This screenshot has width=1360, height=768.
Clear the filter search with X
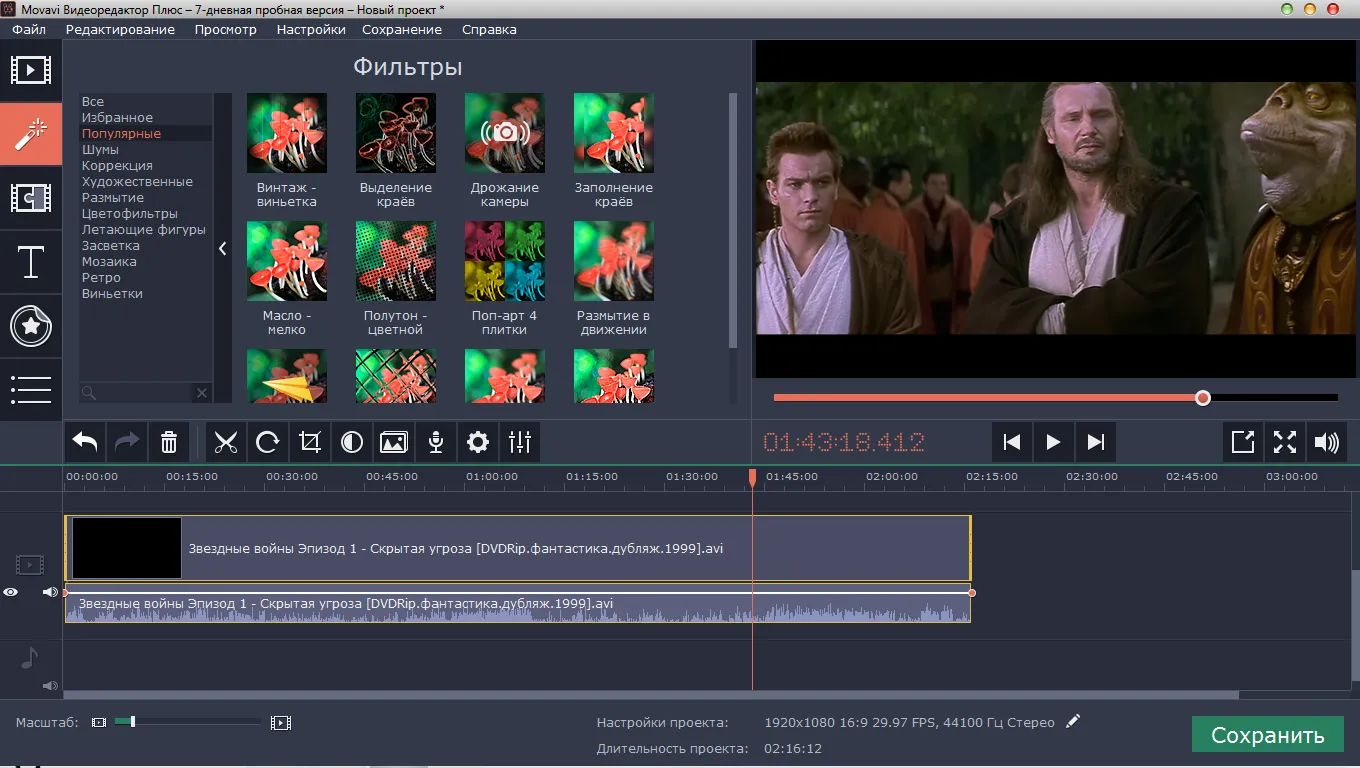(201, 393)
